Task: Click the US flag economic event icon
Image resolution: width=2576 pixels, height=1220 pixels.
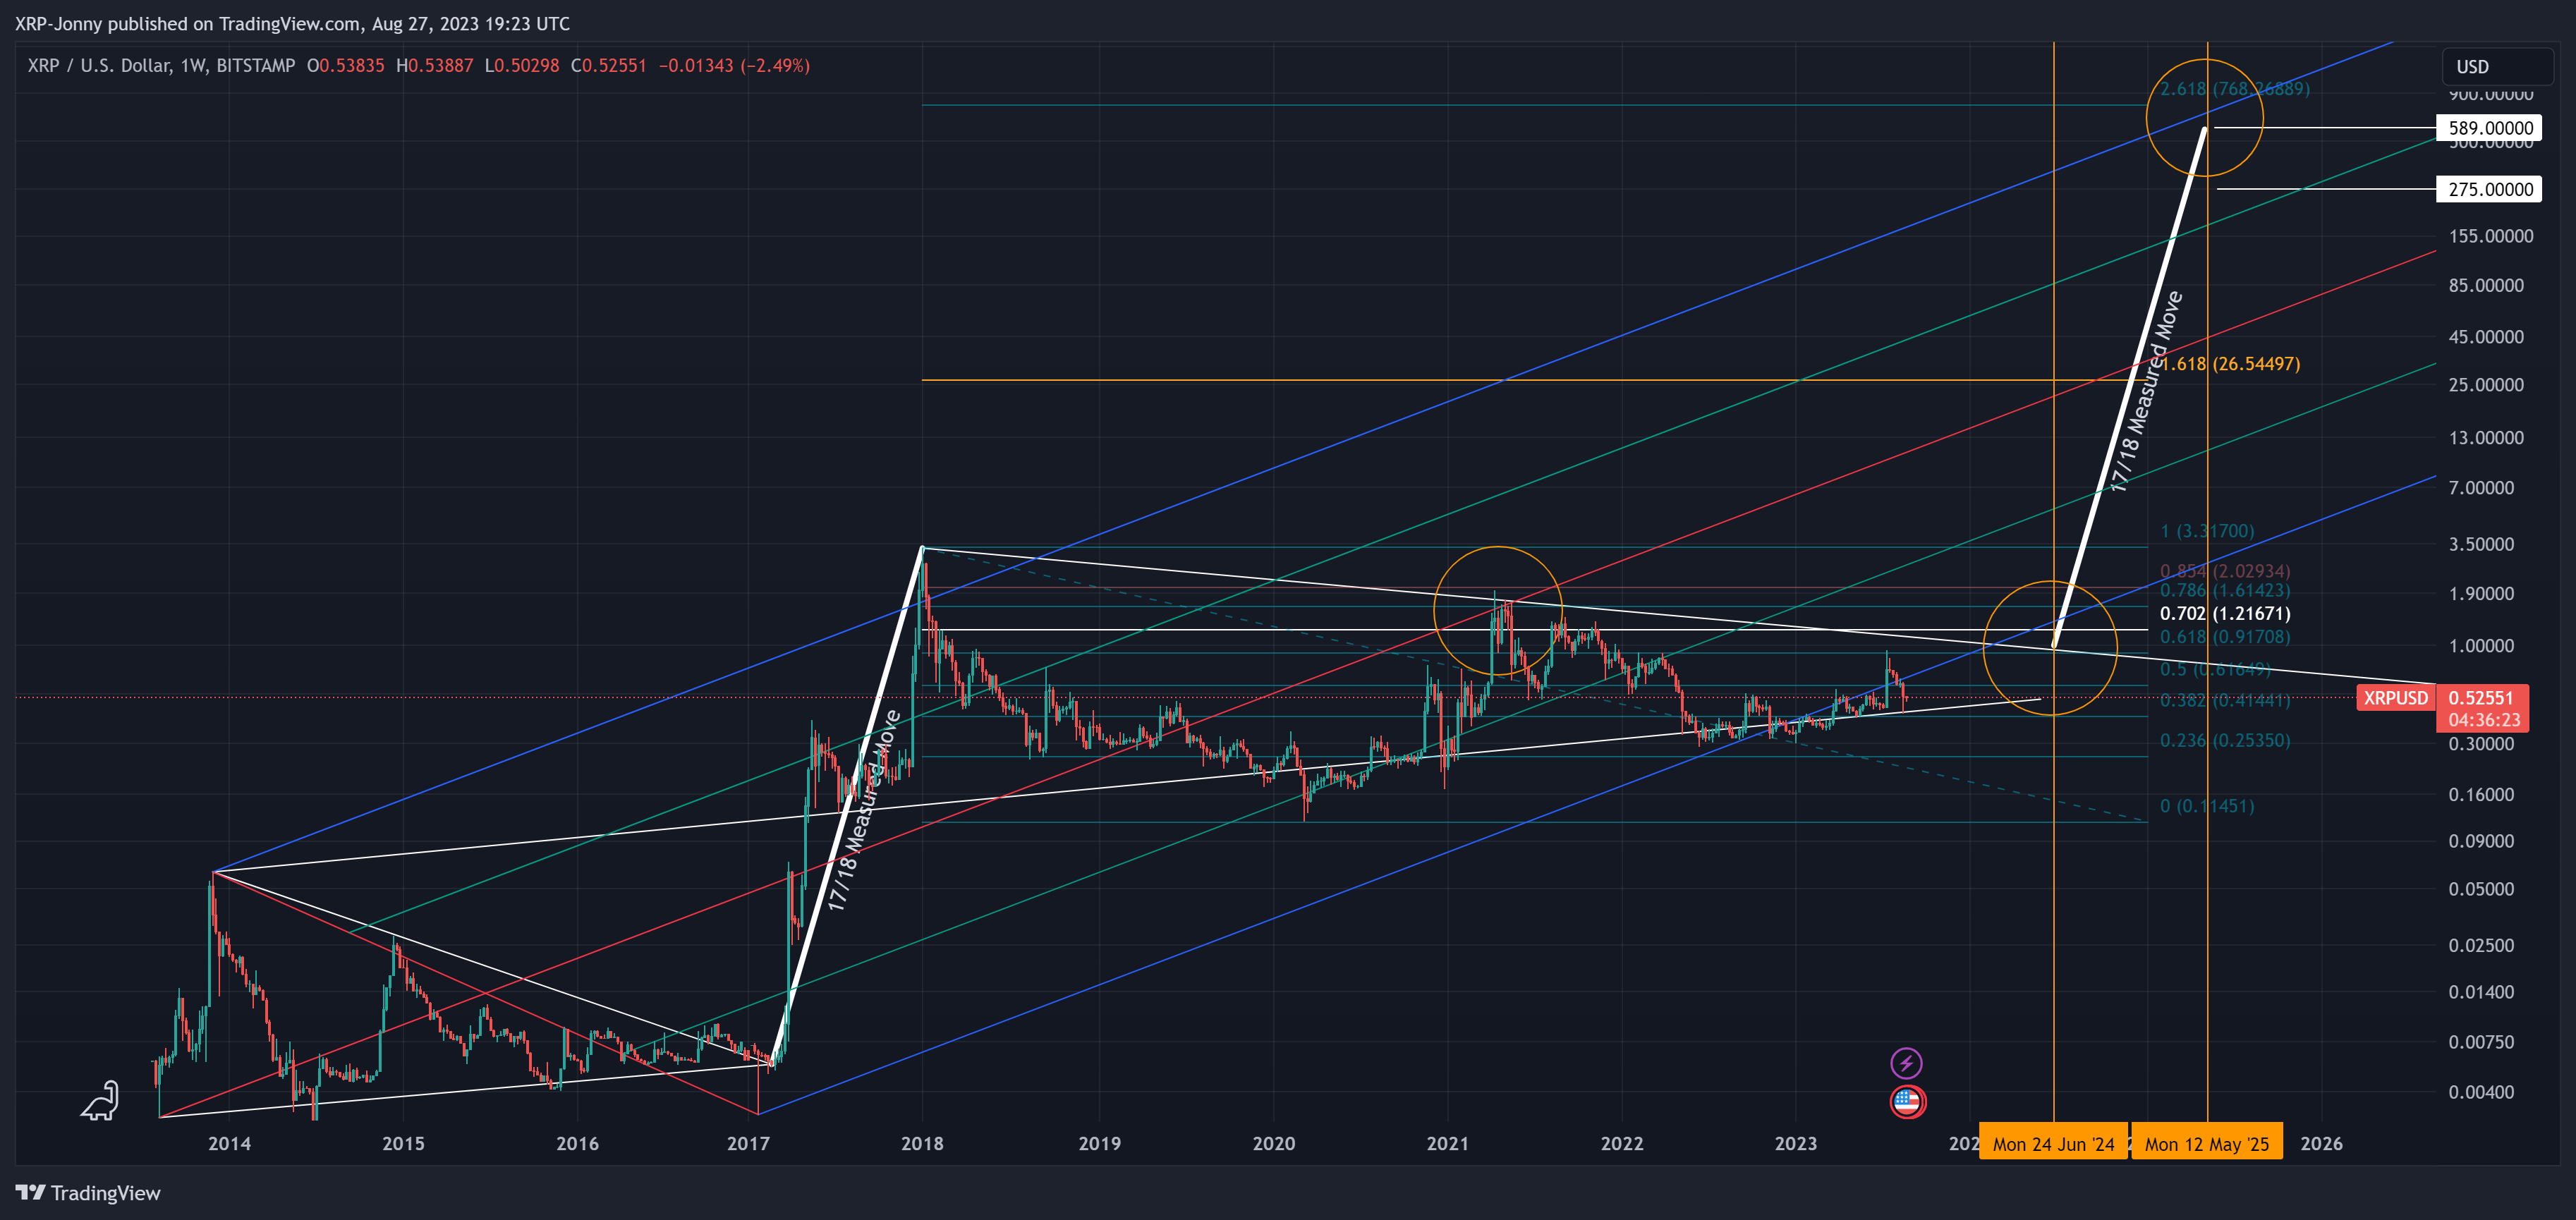Action: 1907,1101
